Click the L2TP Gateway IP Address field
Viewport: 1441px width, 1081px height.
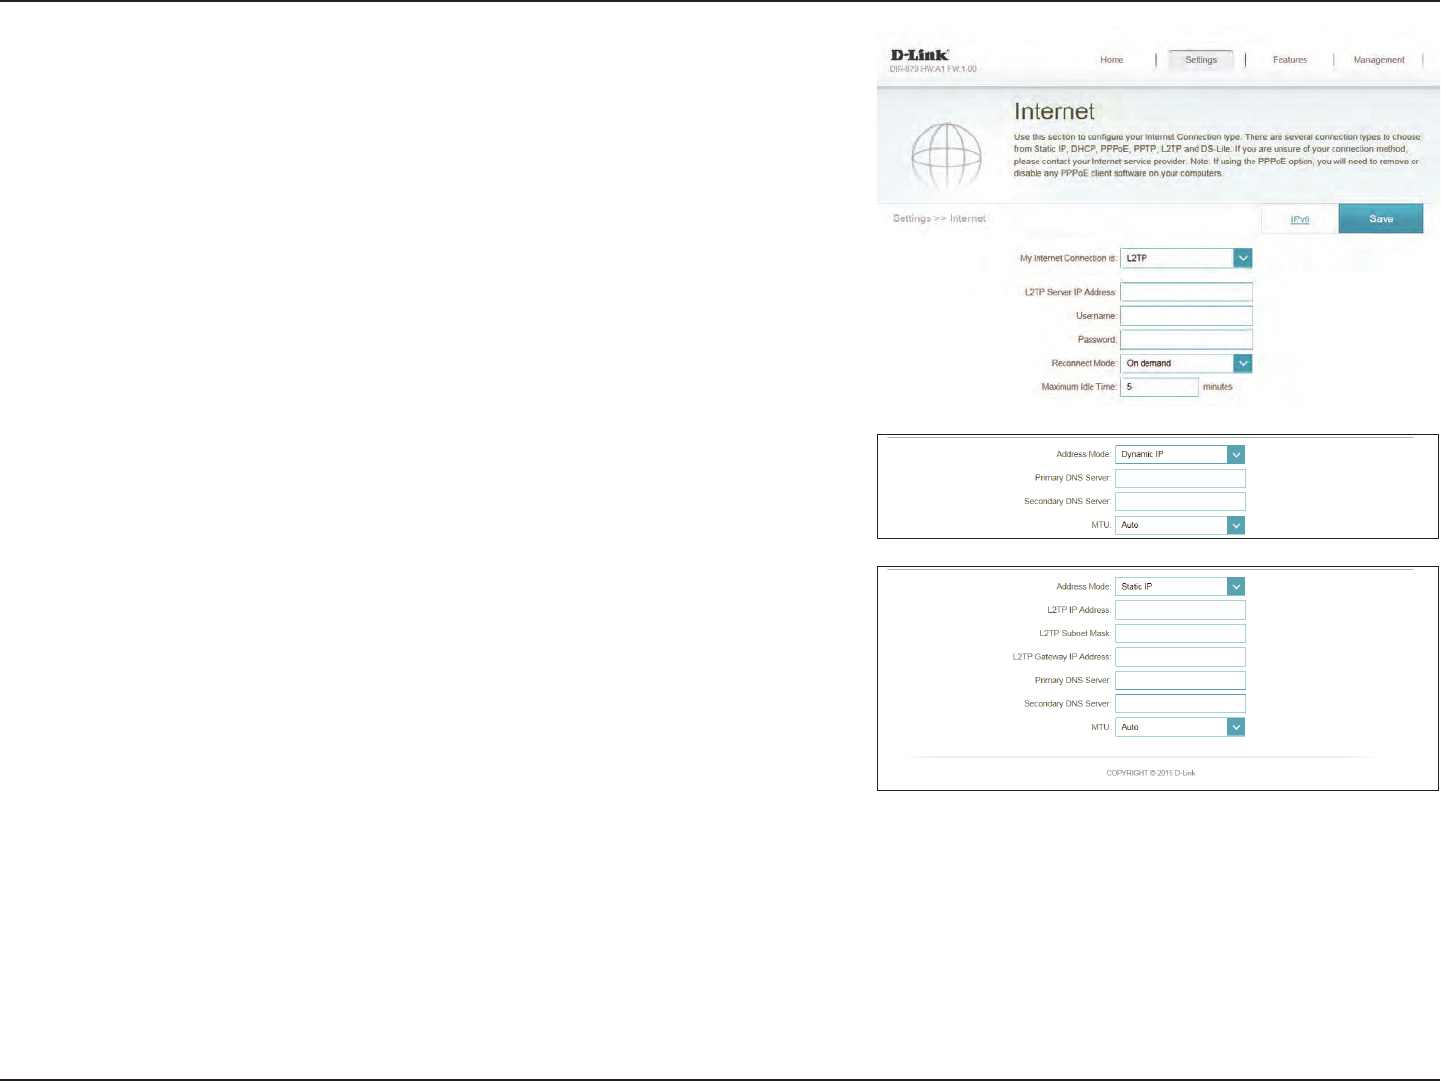click(1180, 657)
